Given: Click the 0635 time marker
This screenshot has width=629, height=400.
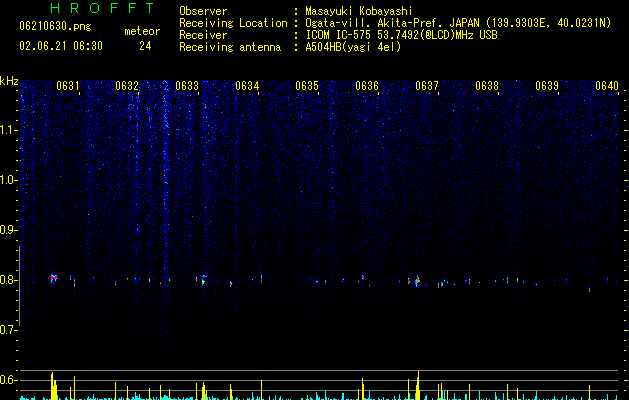Looking at the screenshot, I should tap(307, 86).
